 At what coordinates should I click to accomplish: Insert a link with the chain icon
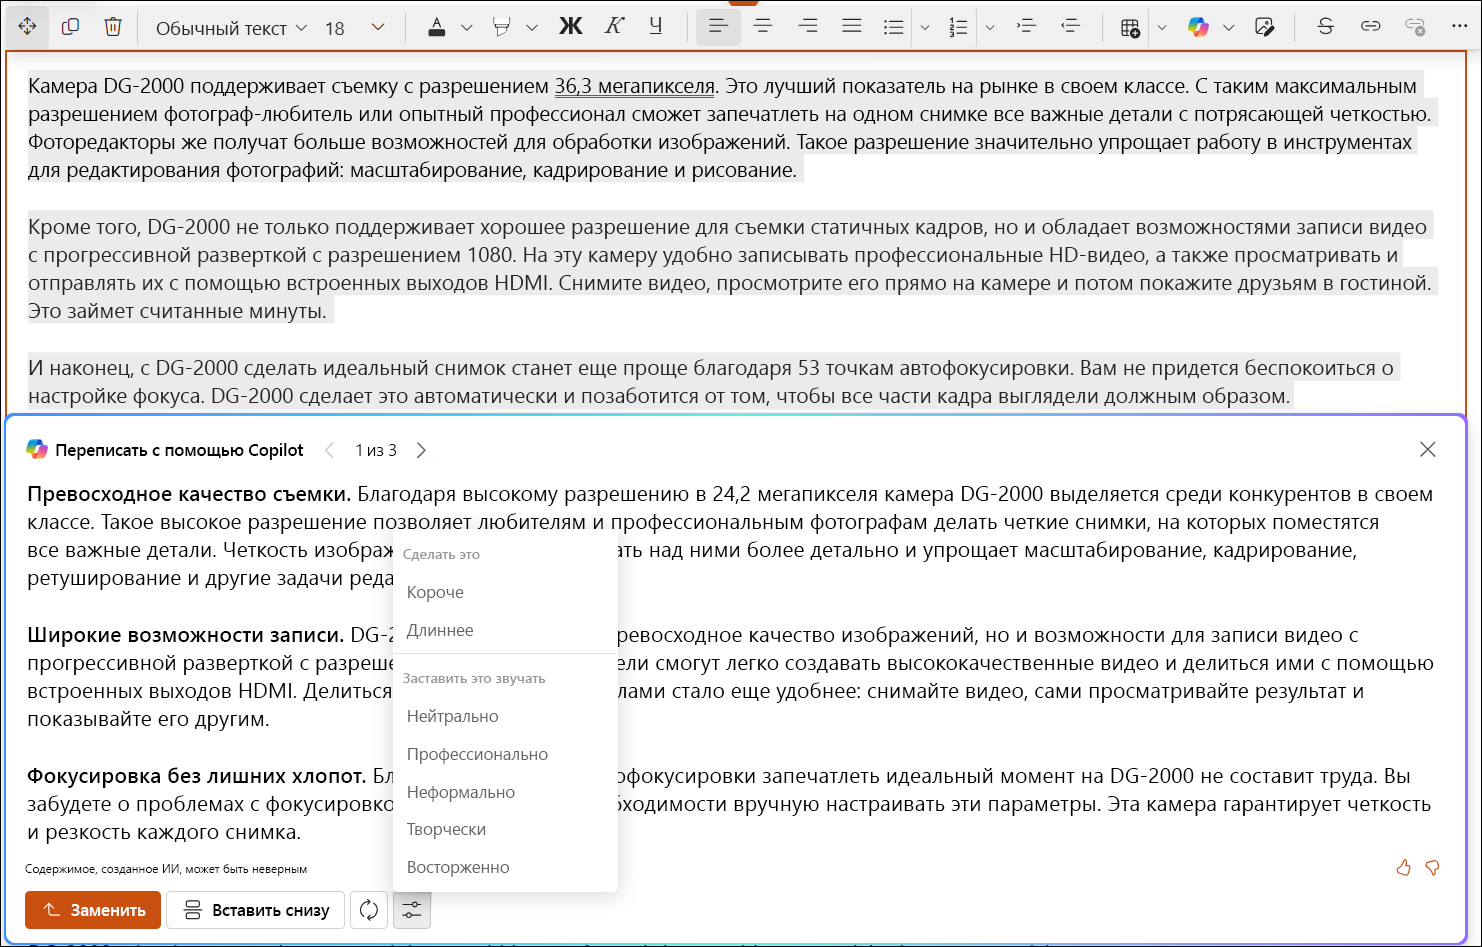click(x=1371, y=27)
